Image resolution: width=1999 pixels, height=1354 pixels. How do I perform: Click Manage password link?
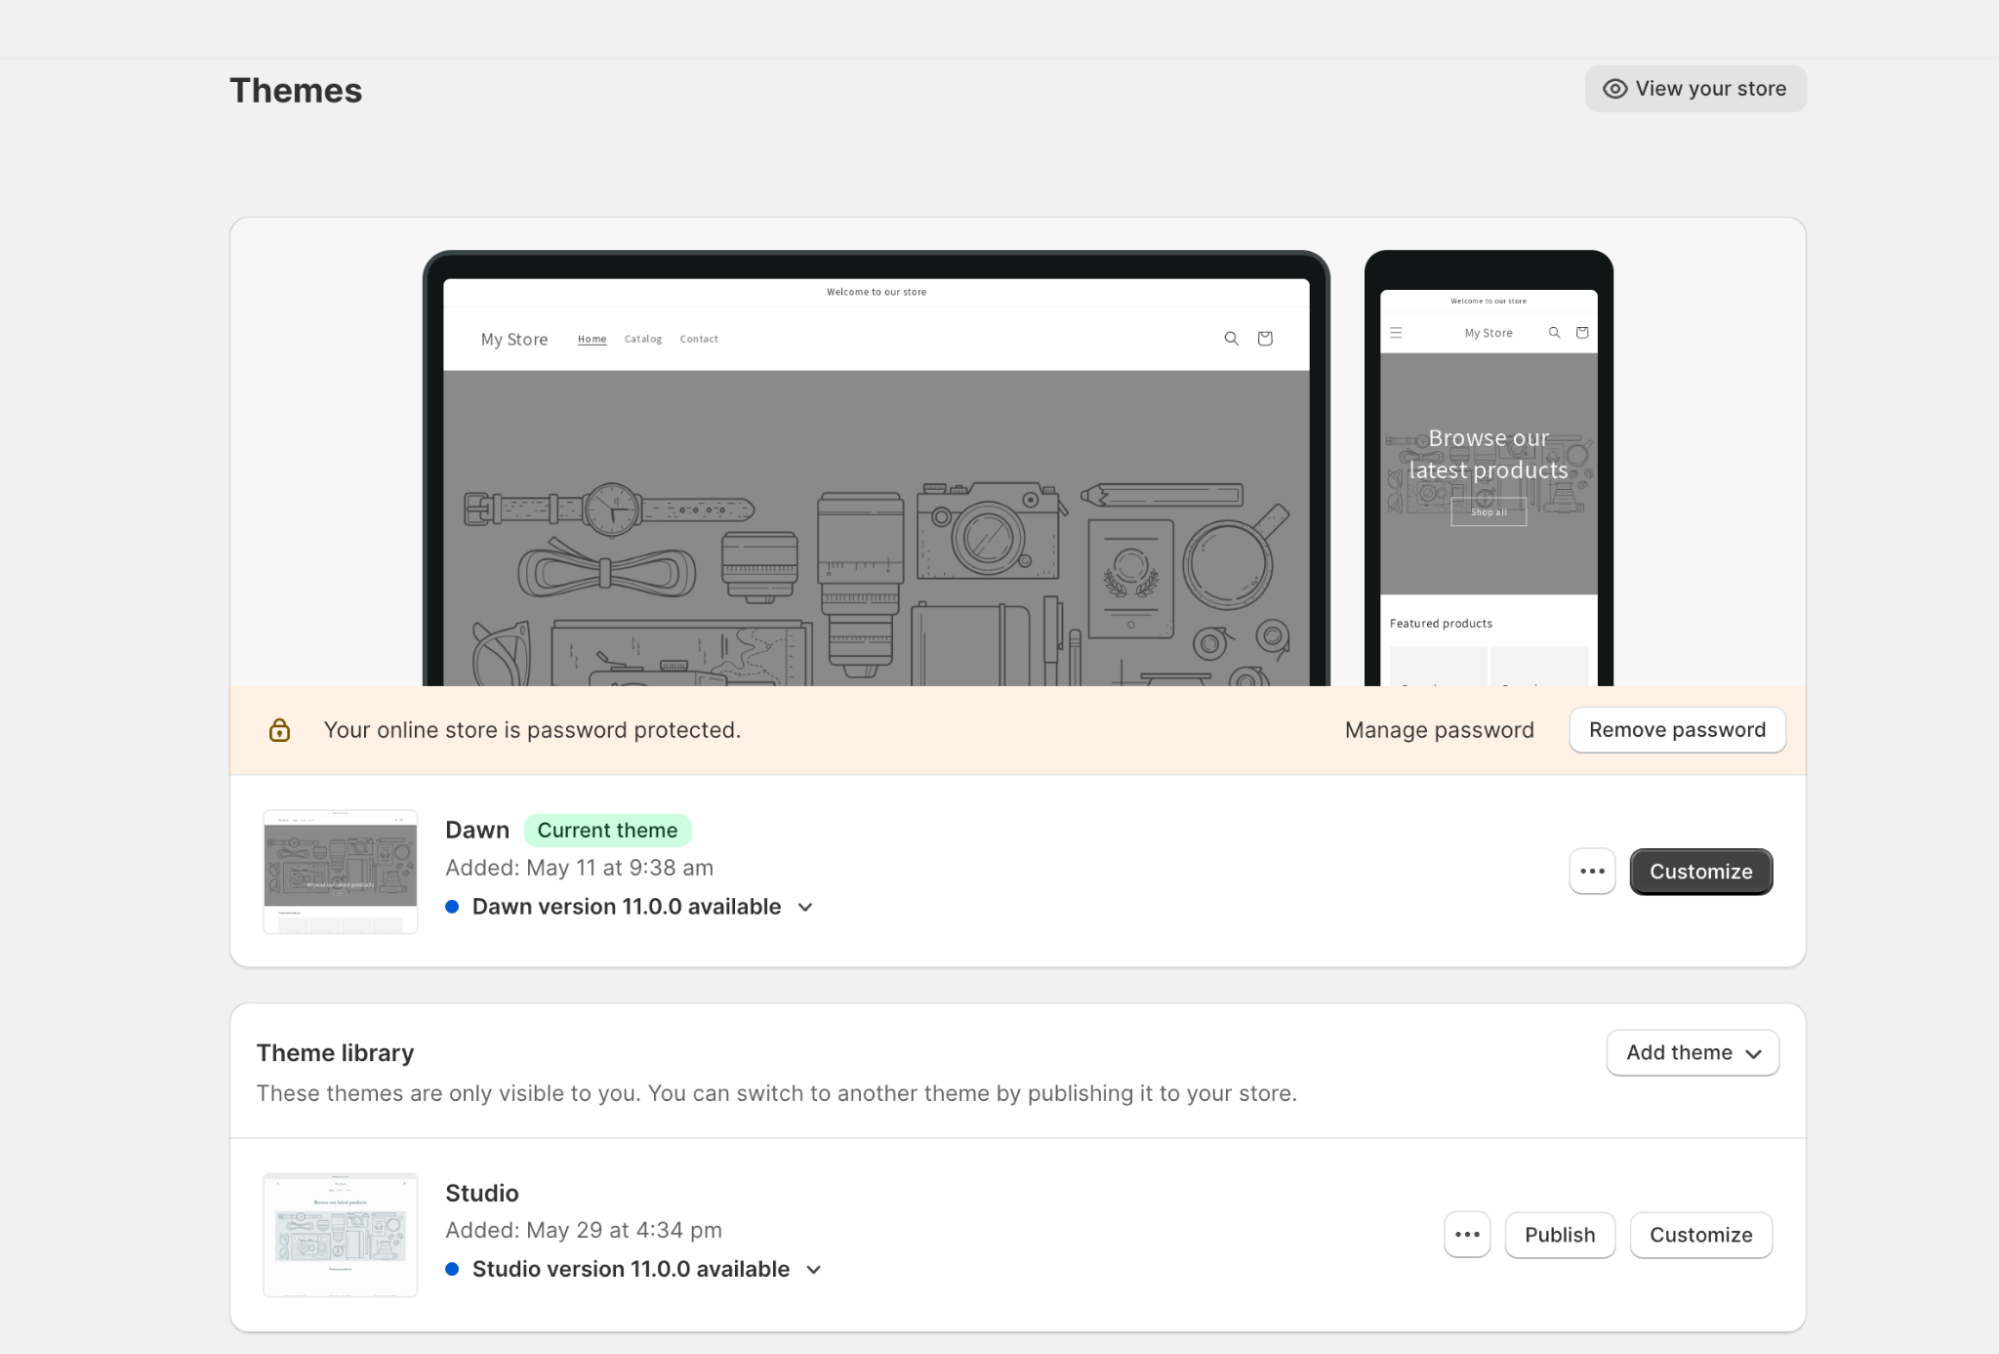[x=1440, y=730]
